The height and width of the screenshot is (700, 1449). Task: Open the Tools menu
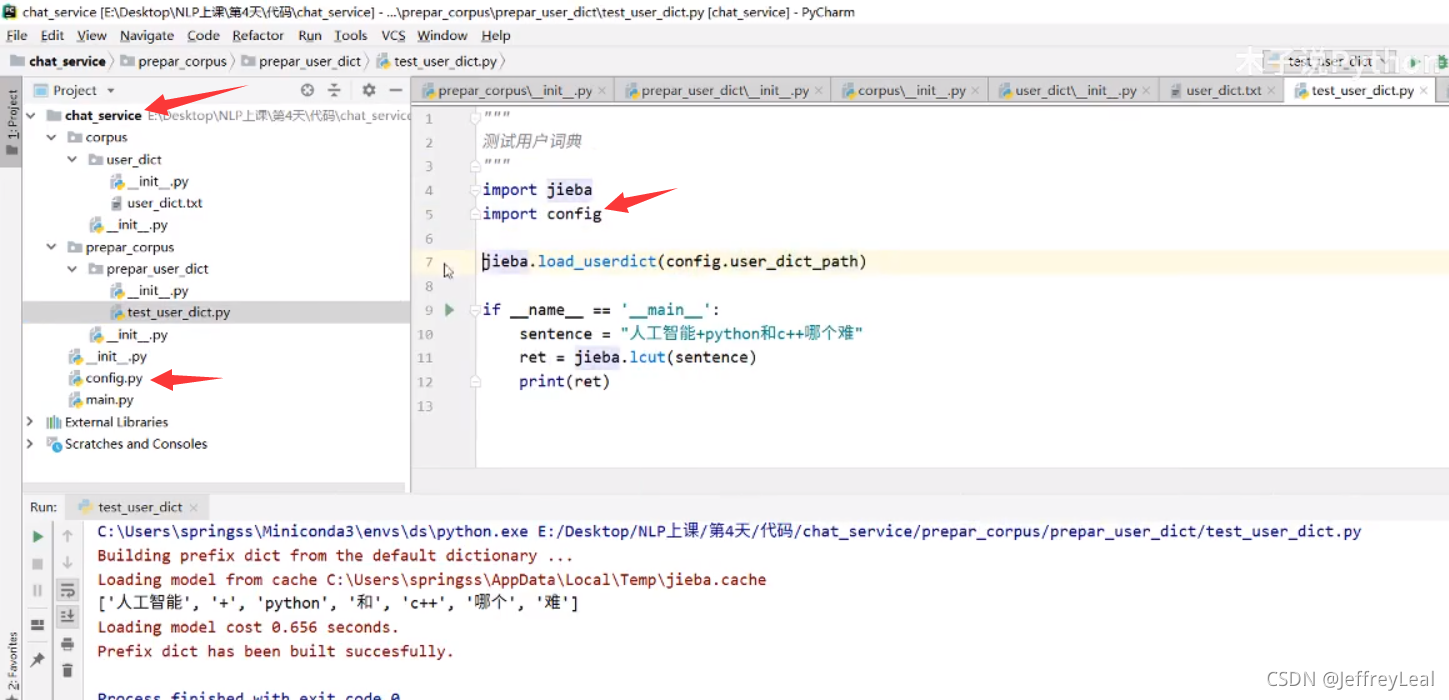350,35
